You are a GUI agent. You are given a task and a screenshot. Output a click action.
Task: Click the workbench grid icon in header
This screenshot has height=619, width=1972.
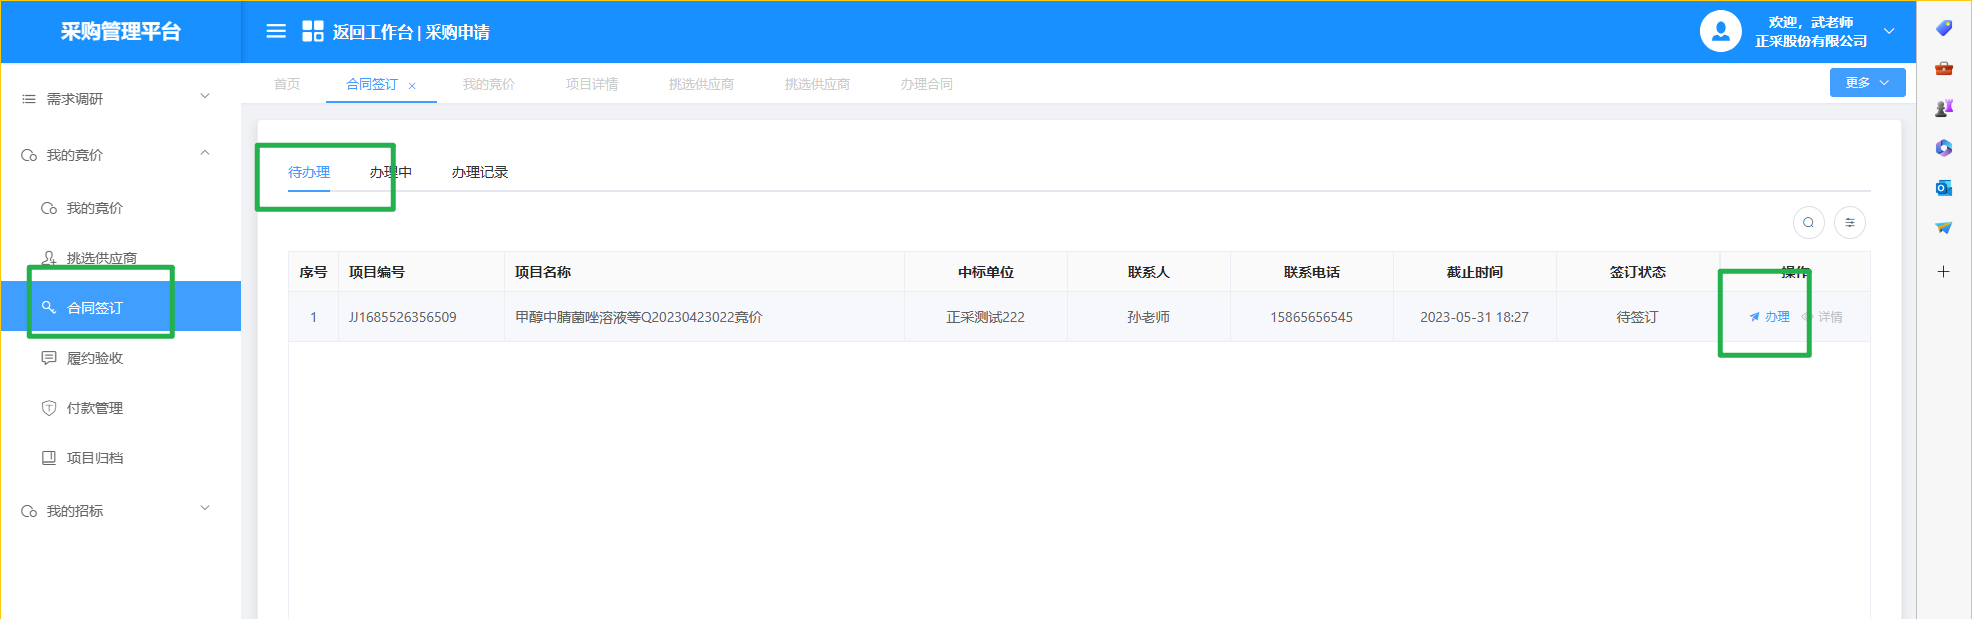point(313,32)
